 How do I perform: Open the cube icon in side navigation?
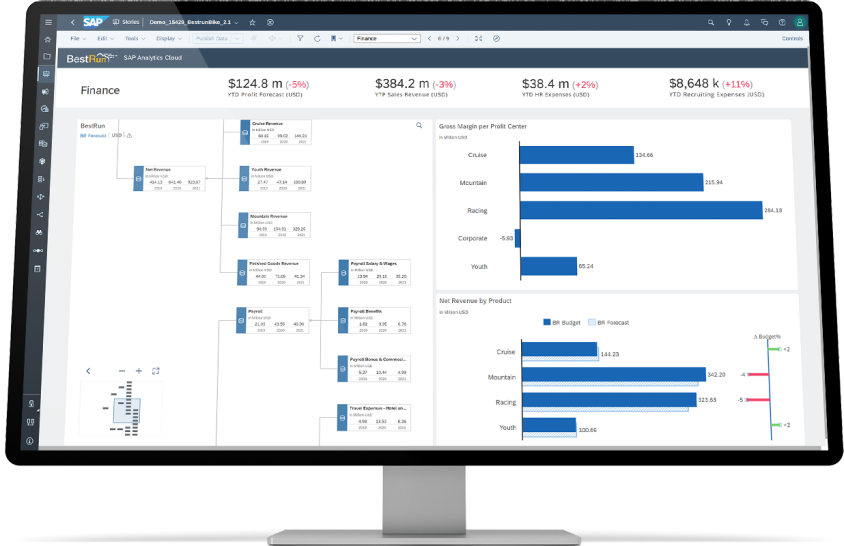(42, 161)
